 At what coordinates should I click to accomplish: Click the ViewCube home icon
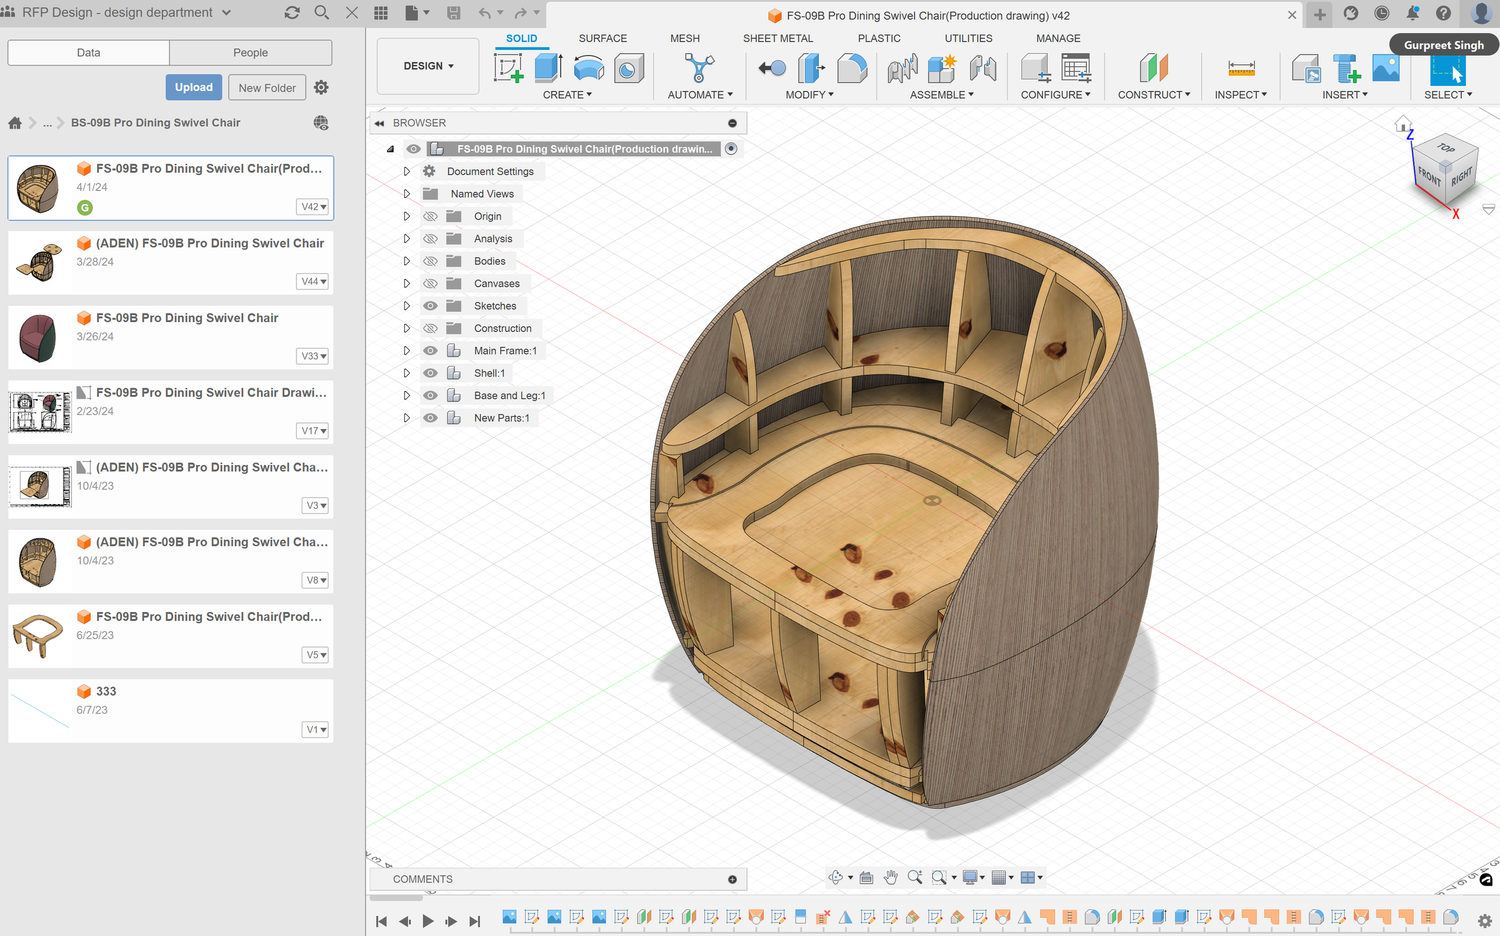[x=1403, y=125]
